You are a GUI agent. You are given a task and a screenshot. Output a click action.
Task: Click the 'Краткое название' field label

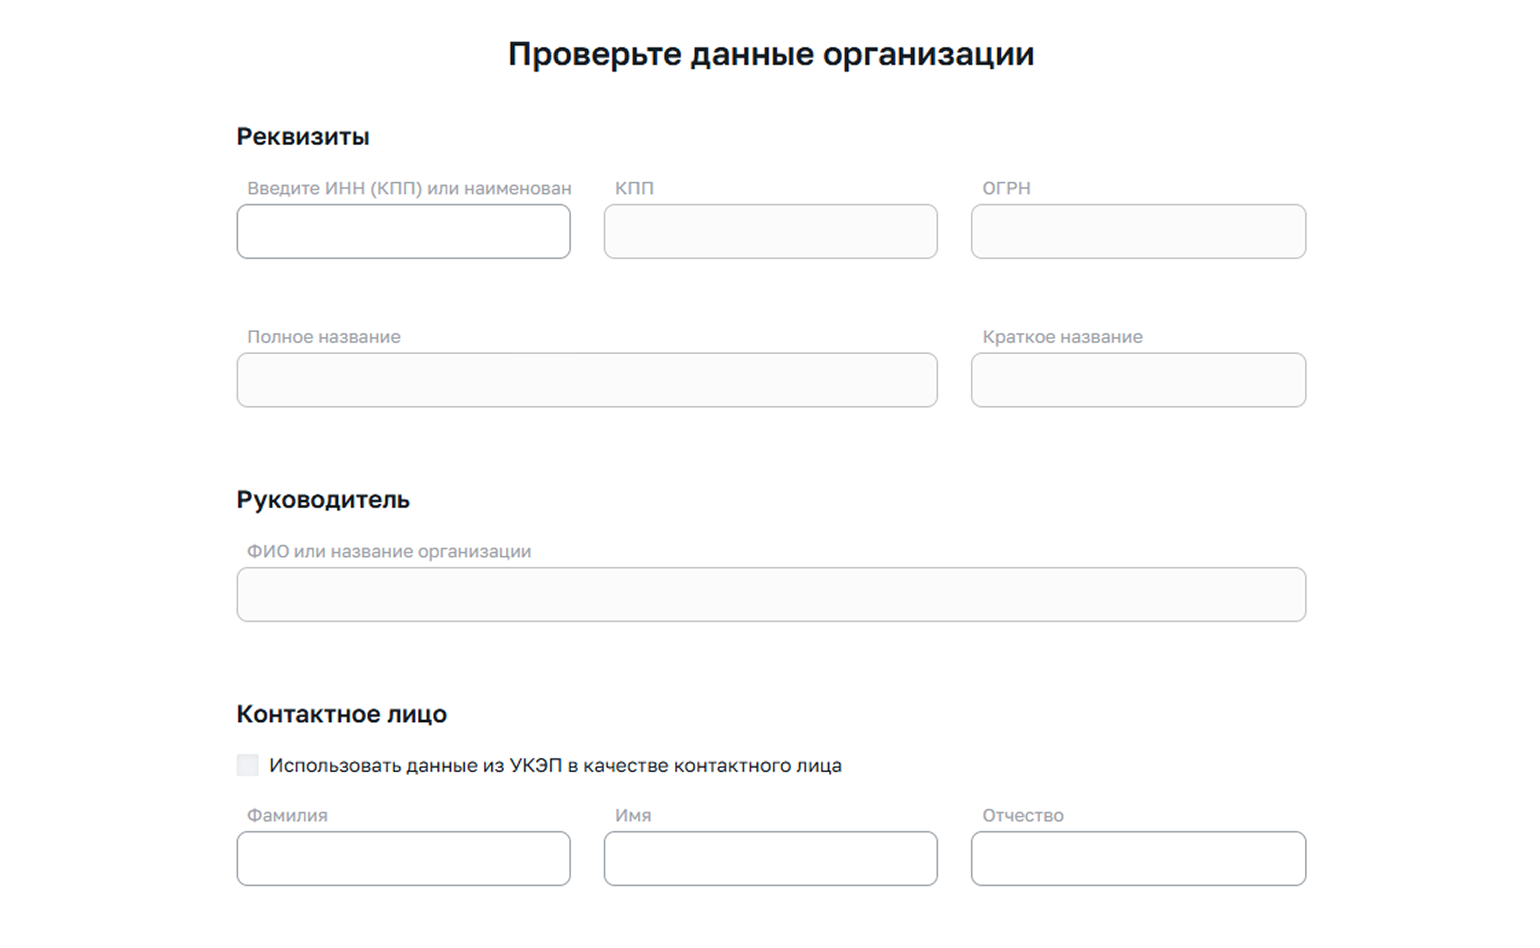(1062, 337)
